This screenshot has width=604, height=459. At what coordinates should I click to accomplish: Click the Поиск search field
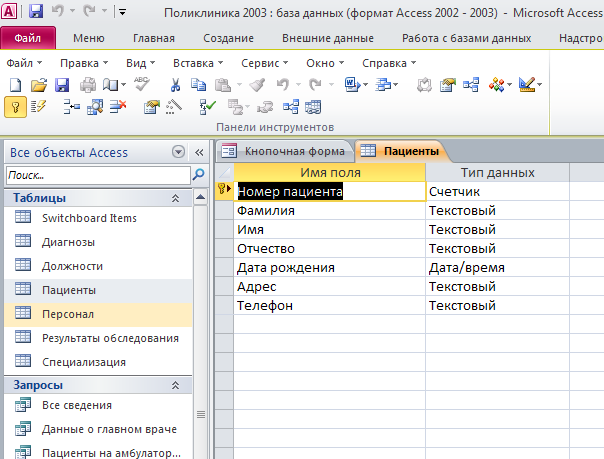click(x=98, y=175)
